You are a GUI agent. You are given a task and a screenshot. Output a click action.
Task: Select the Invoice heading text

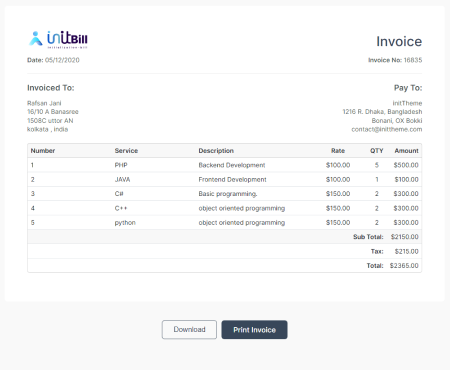tap(399, 42)
